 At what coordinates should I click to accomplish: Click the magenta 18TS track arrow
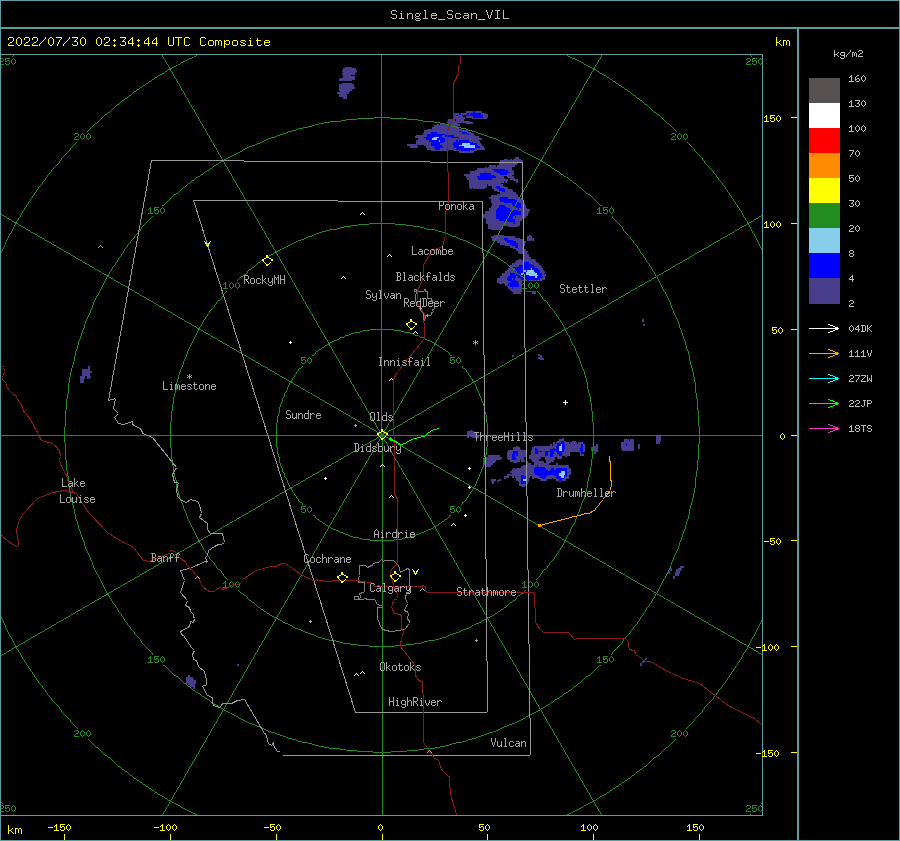[x=824, y=428]
